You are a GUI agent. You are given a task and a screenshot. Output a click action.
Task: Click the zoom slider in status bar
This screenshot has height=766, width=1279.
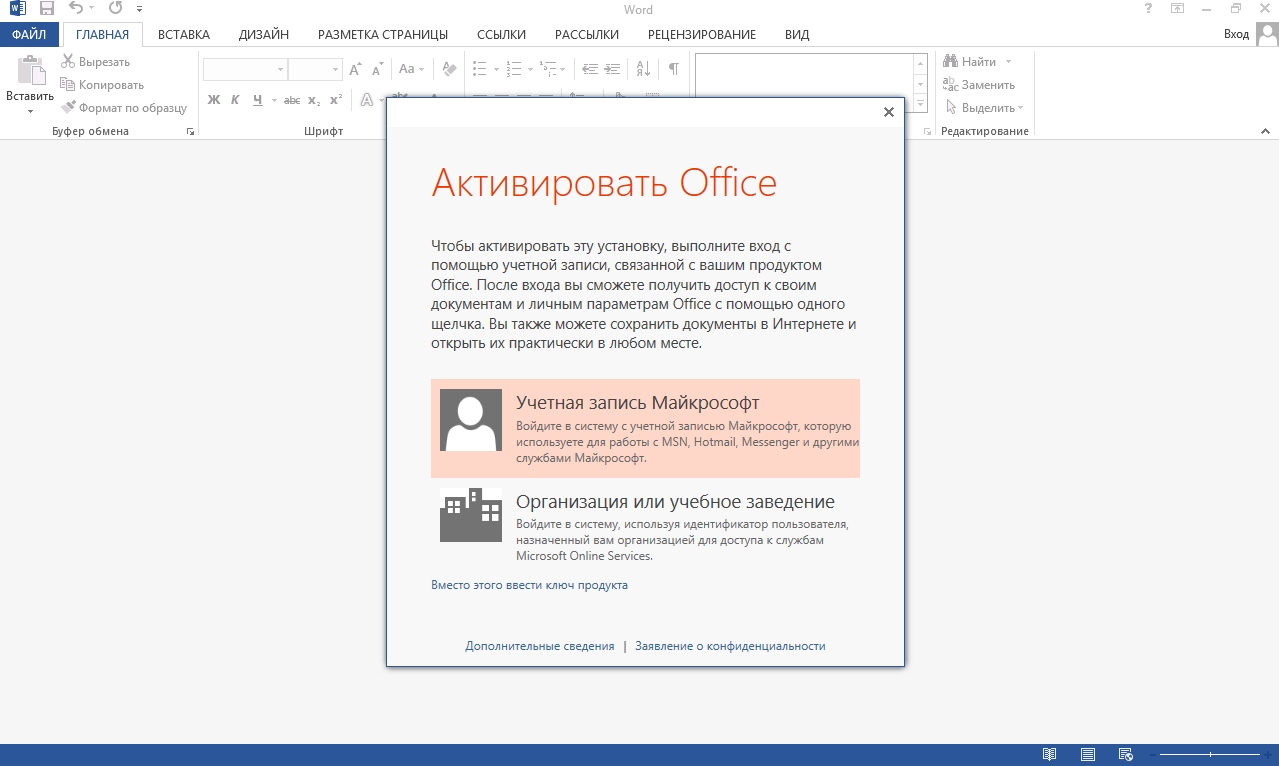pyautogui.click(x=1210, y=755)
